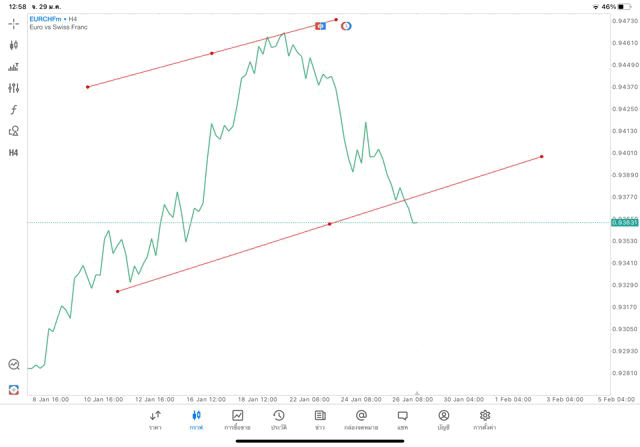The image size is (640, 447).
Task: Open the บัญชี account tab
Action: point(443,419)
